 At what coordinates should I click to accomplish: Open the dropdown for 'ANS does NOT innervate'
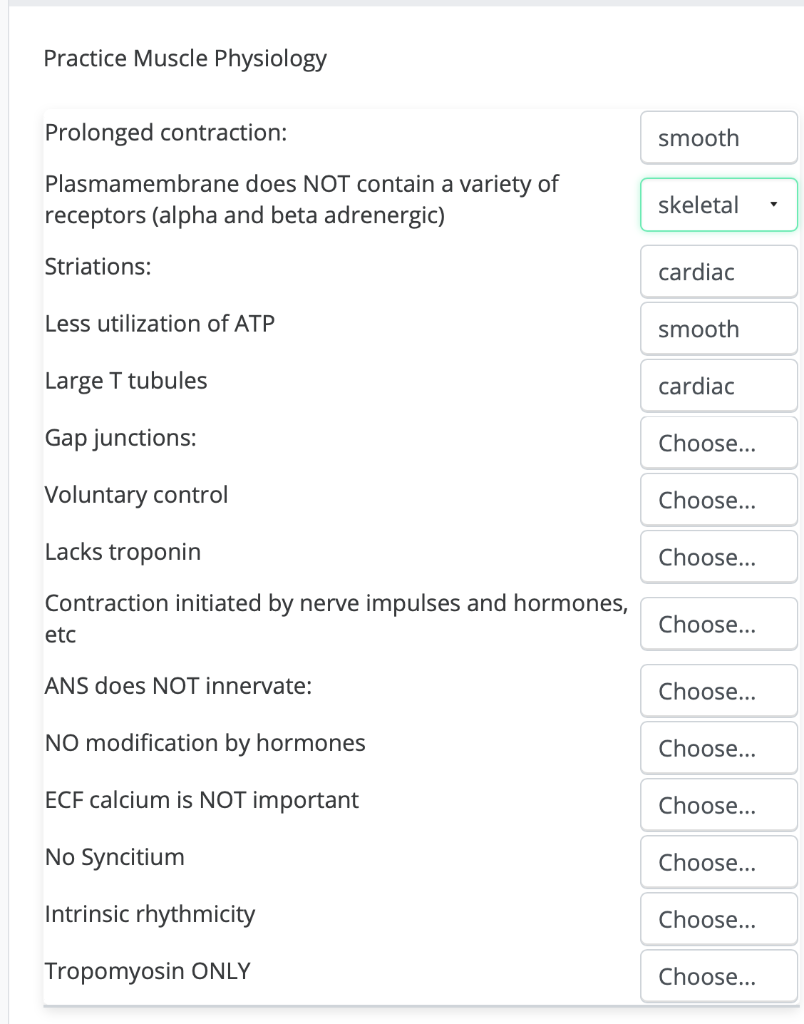point(718,690)
